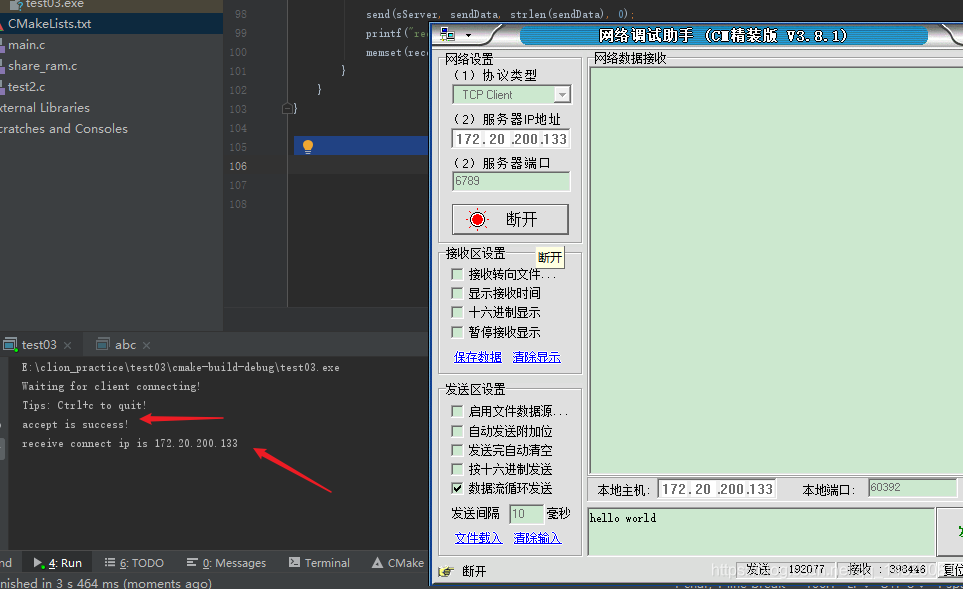Enable 接收转向文件 checkbox
Viewport: 963px width, 589px height.
pos(457,274)
